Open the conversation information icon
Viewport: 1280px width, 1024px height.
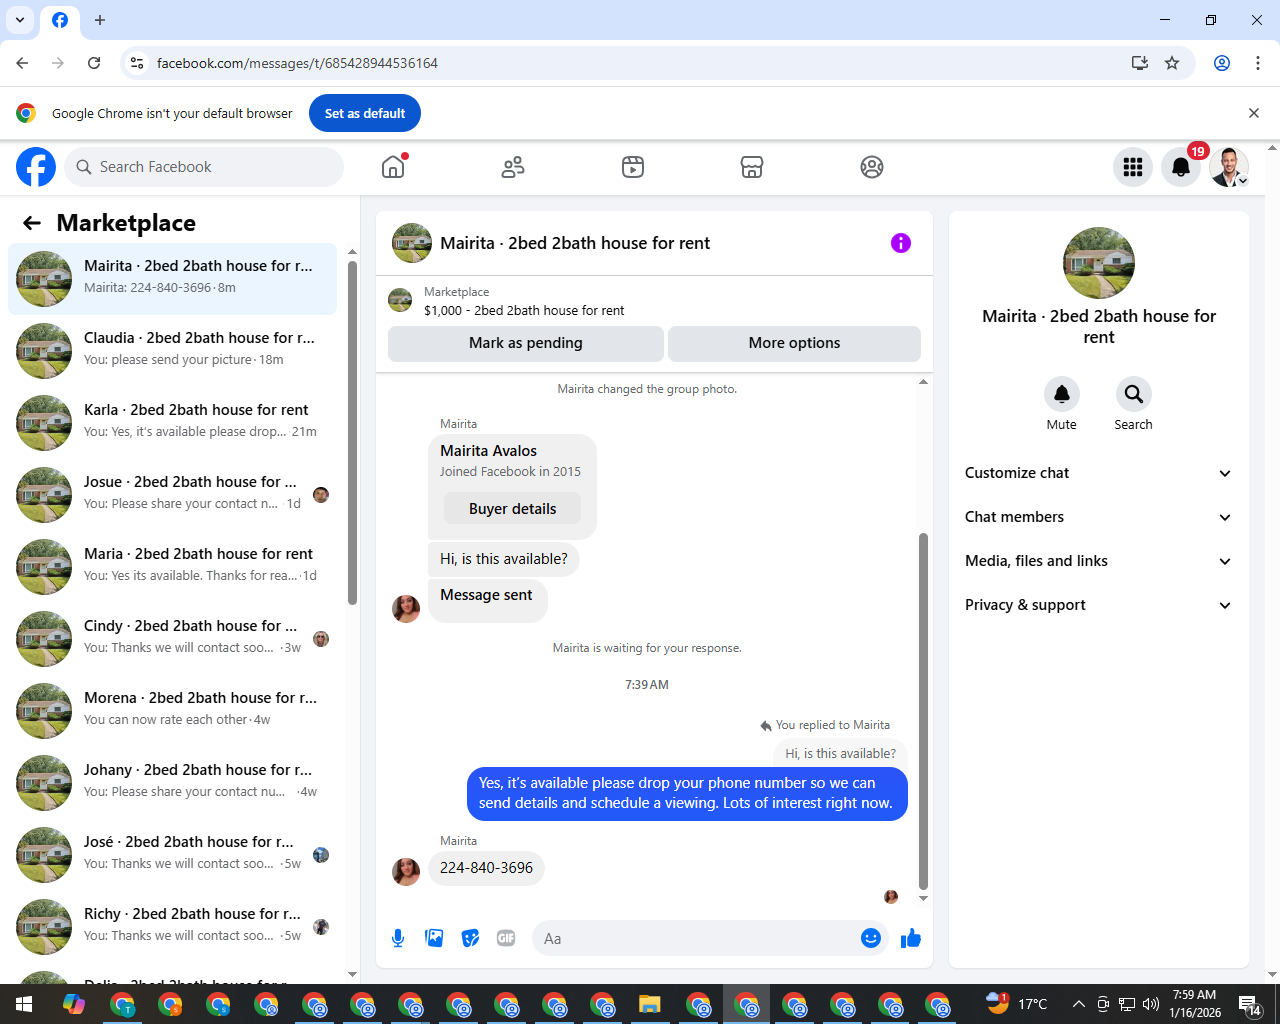[901, 243]
